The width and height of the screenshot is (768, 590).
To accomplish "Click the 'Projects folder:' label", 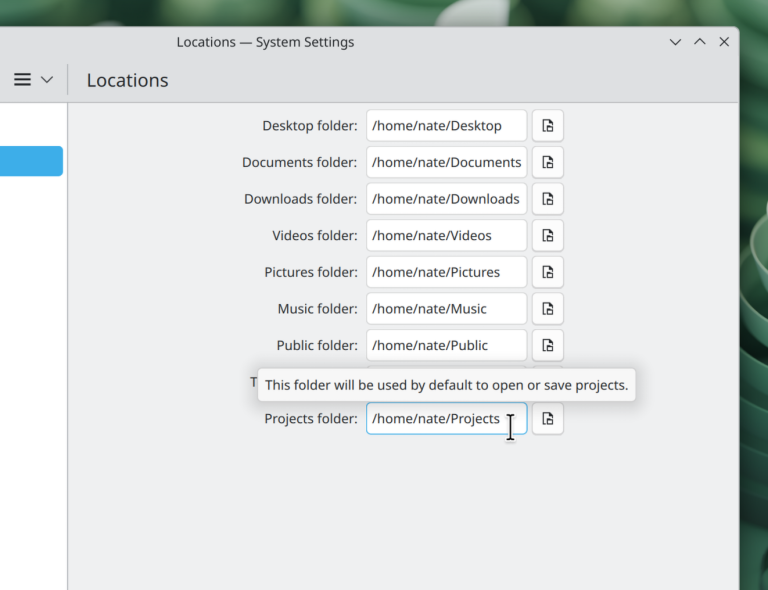I will 311,419.
